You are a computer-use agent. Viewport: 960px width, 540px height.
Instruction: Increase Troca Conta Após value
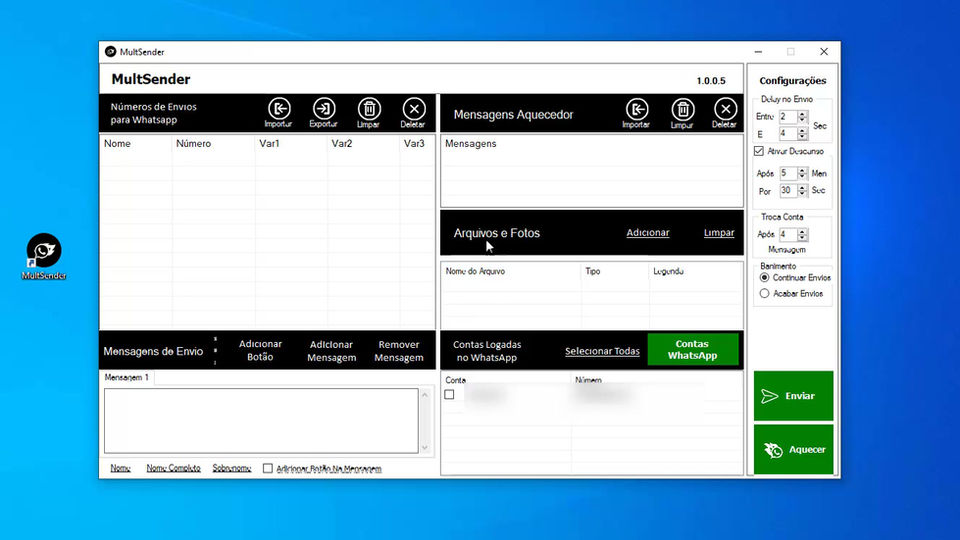[803, 231]
